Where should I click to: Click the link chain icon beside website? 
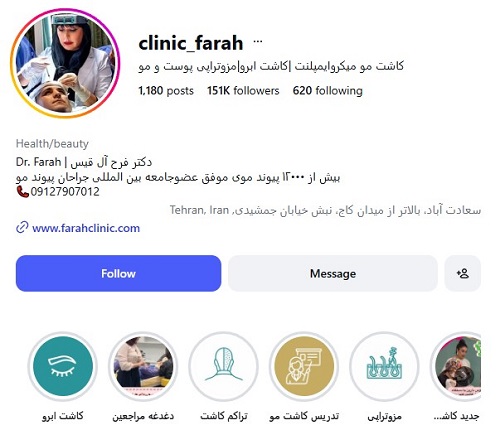pos(22,228)
